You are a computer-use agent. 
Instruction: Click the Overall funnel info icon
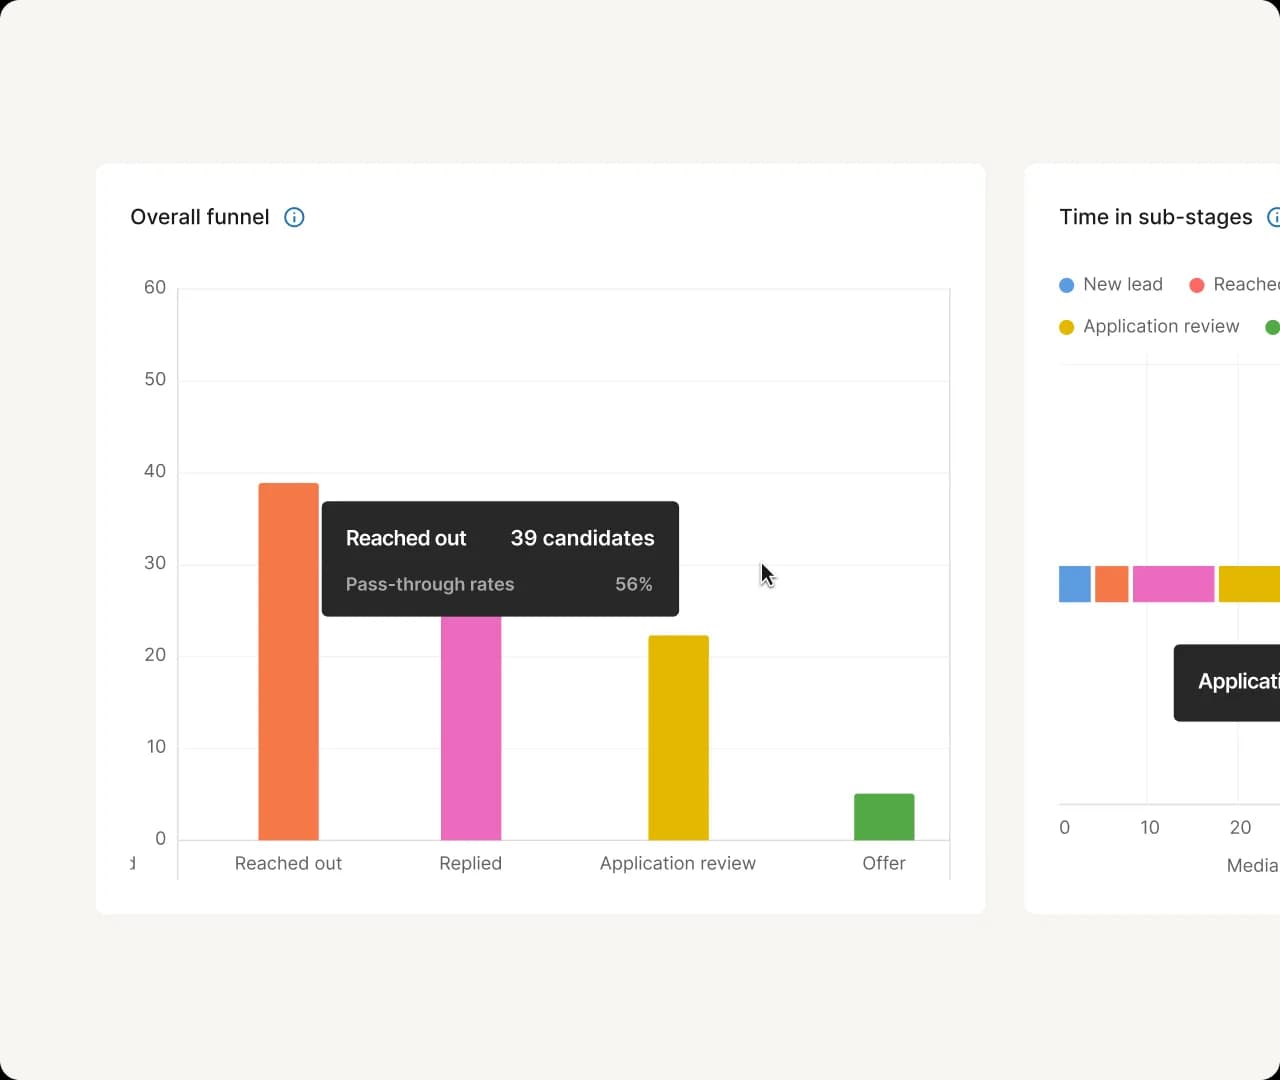[x=294, y=217]
